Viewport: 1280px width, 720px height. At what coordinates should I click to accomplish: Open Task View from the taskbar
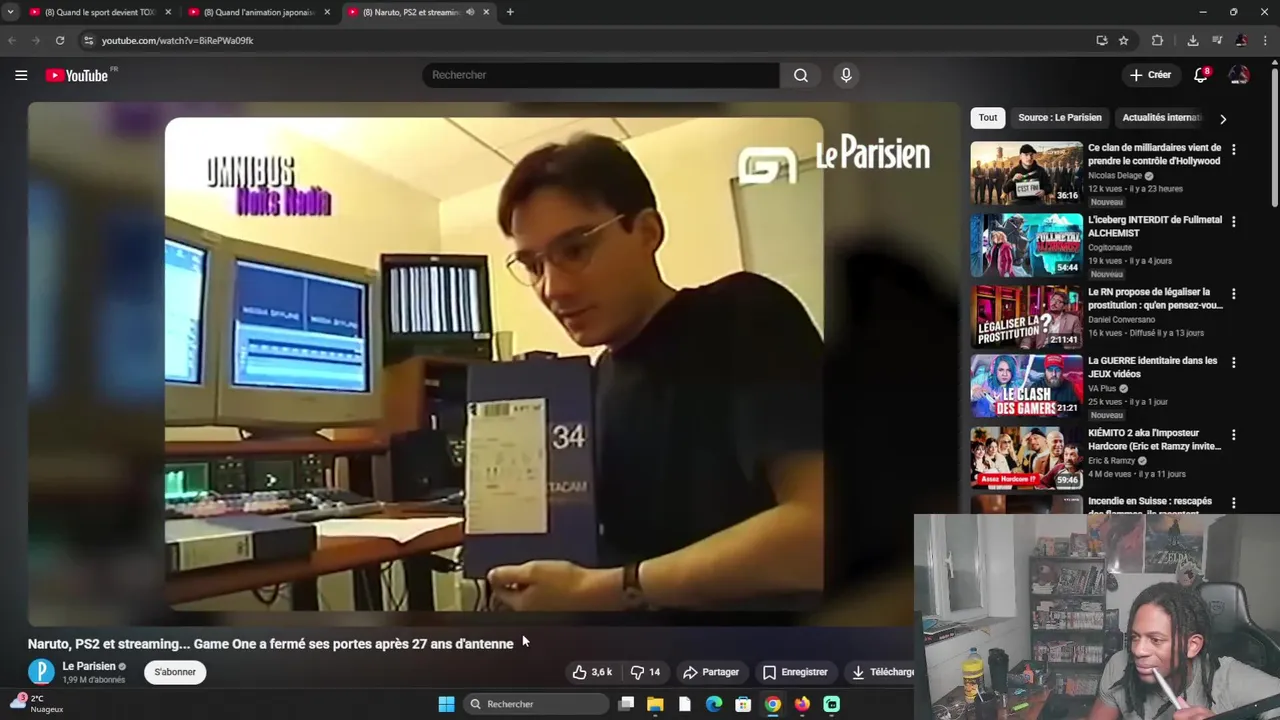(626, 704)
